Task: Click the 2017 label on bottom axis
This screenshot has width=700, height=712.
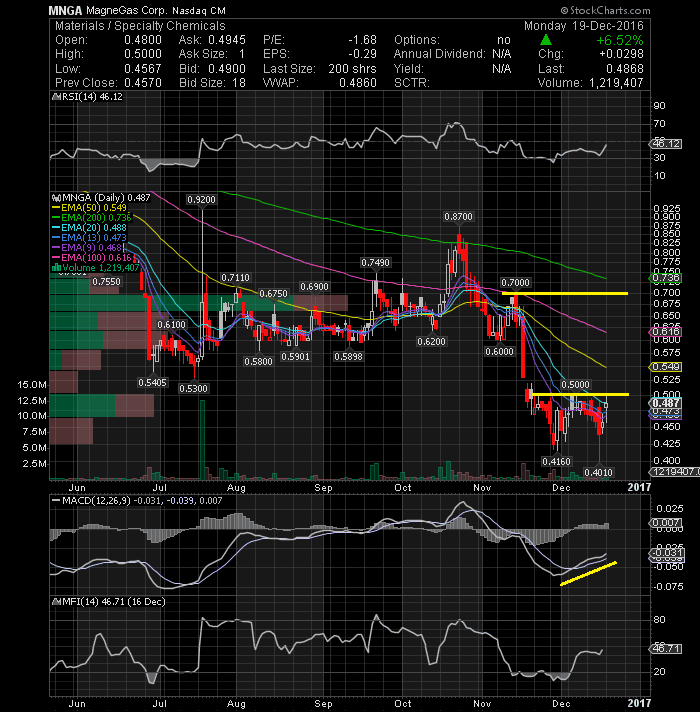Action: (x=639, y=703)
